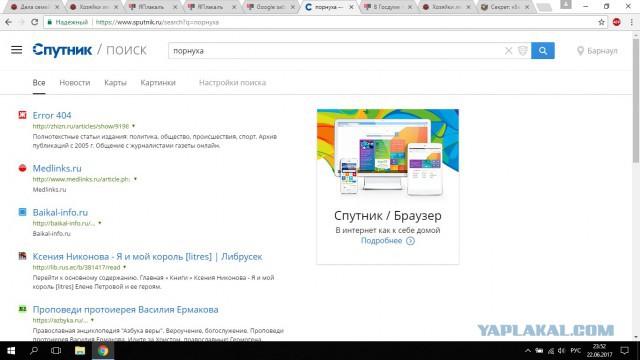Close the active порнуха browser tab
The height and width of the screenshot is (360, 640).
click(x=351, y=7)
